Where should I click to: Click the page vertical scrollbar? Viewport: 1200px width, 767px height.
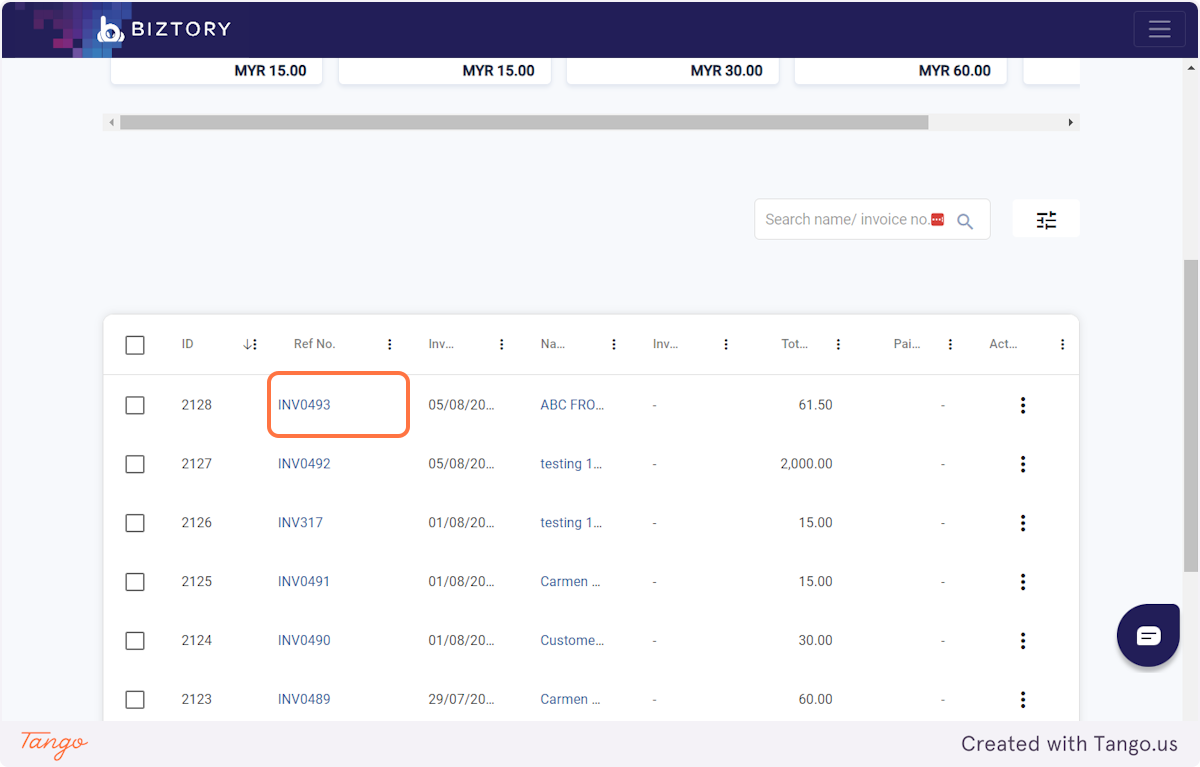[1190, 415]
